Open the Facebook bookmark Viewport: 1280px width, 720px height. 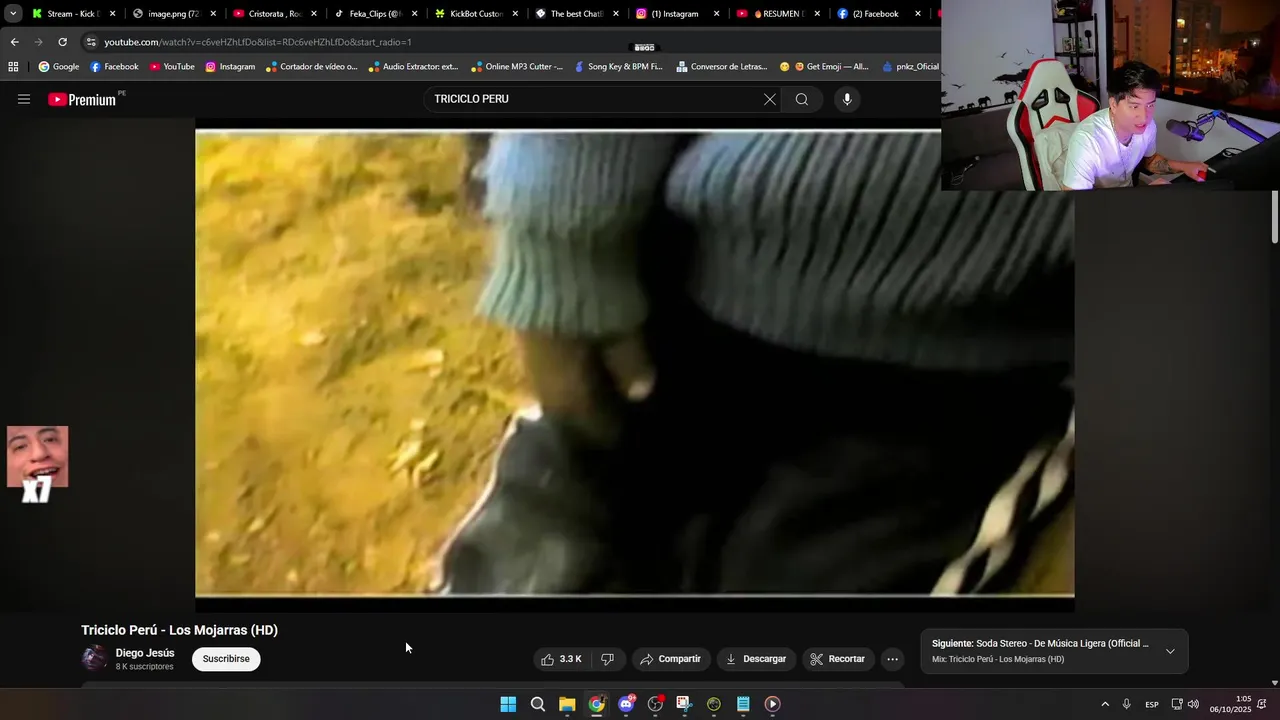[x=114, y=67]
